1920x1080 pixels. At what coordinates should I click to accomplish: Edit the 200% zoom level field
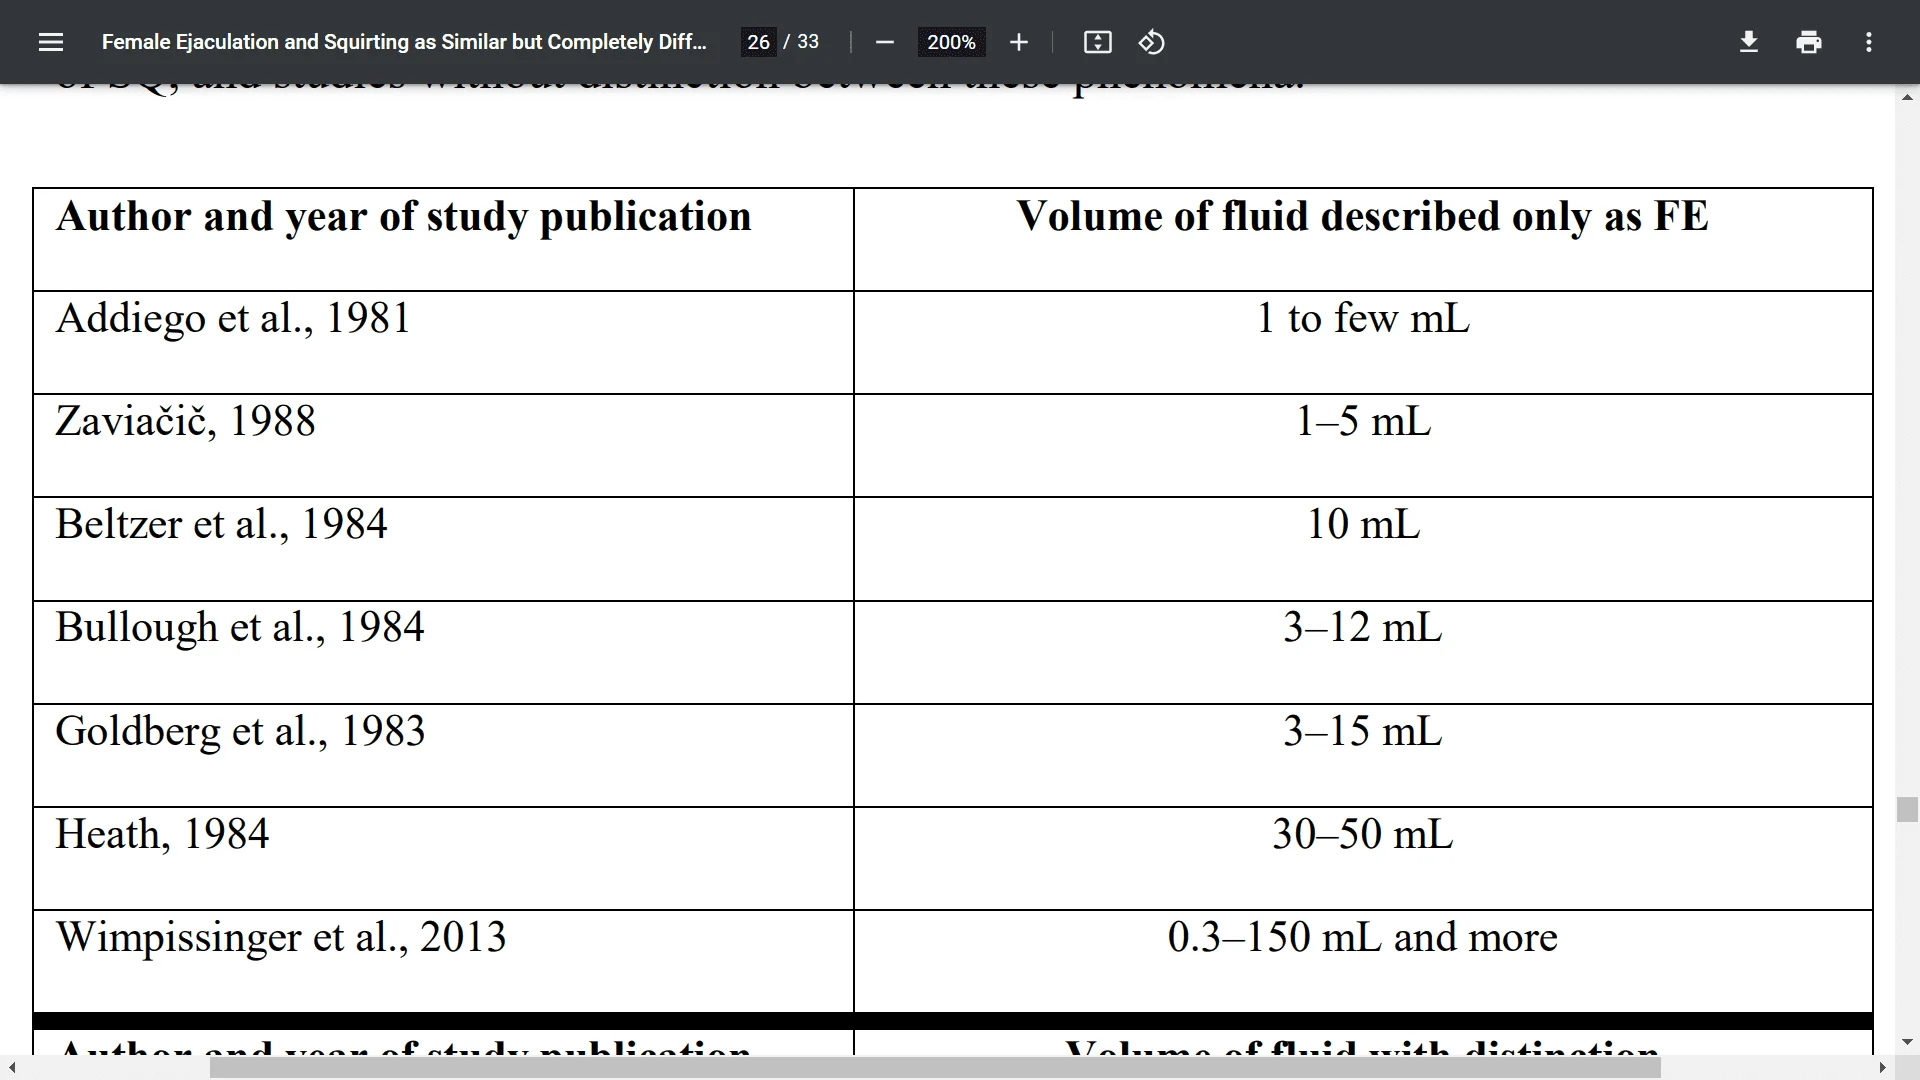tap(951, 42)
